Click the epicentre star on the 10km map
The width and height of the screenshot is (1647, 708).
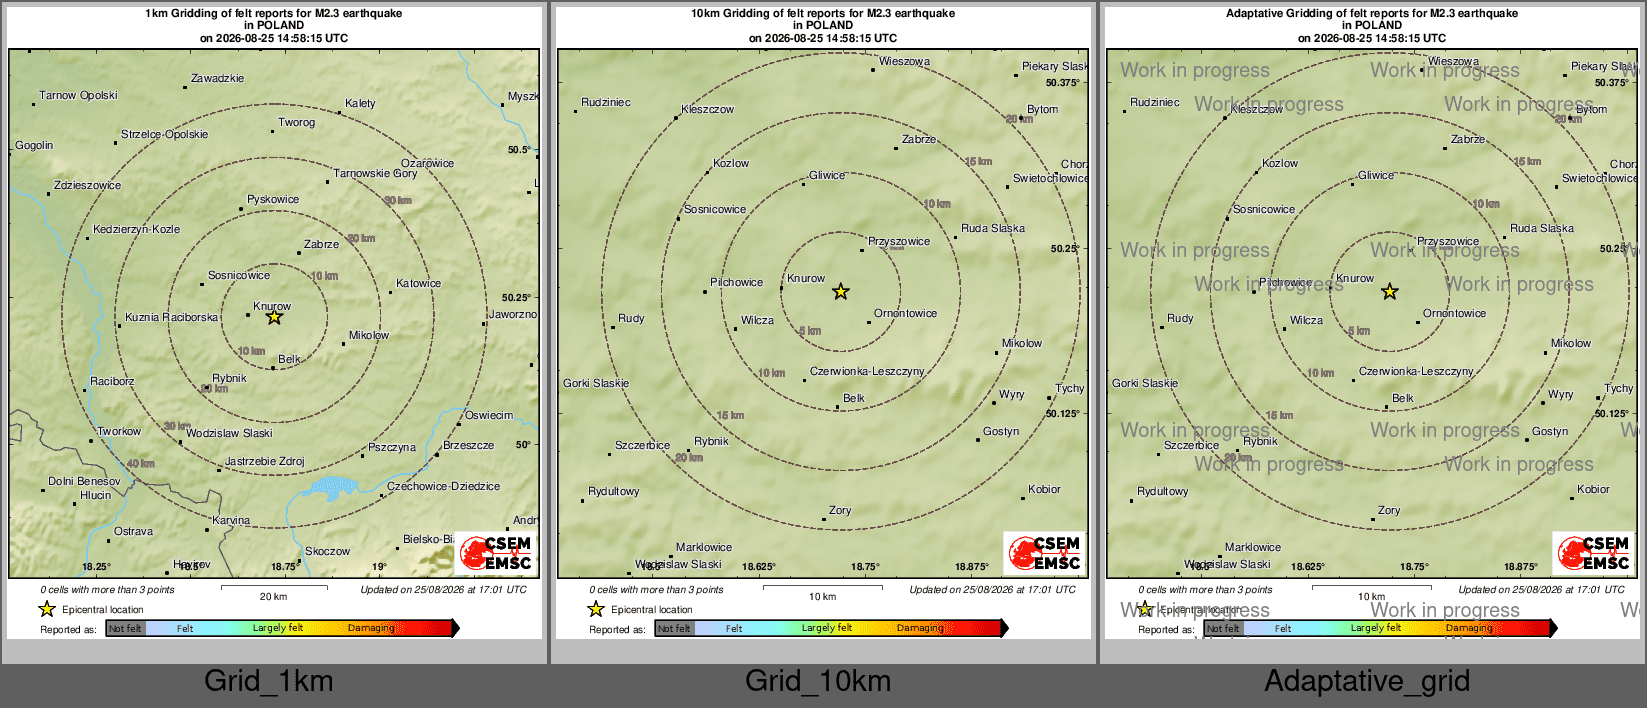(x=841, y=292)
